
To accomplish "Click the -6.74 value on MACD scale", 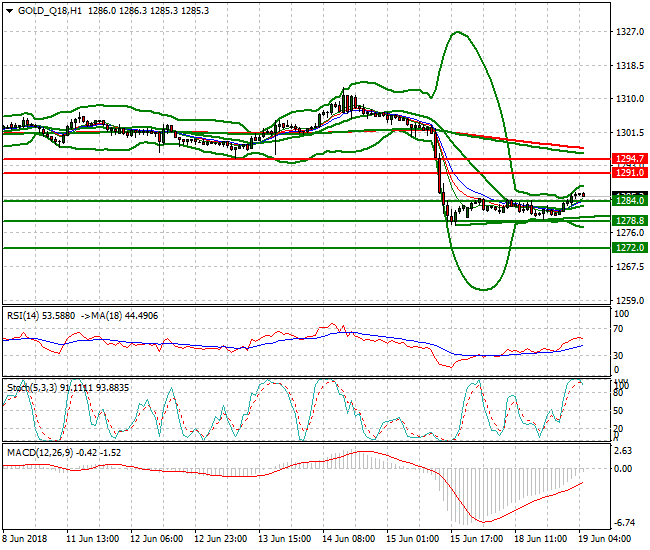I will (625, 523).
